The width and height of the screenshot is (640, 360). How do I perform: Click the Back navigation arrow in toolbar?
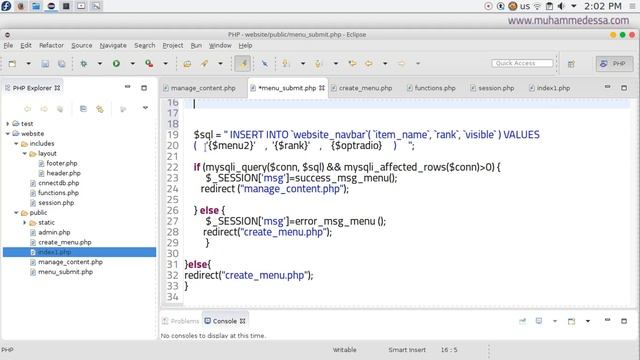(369, 64)
